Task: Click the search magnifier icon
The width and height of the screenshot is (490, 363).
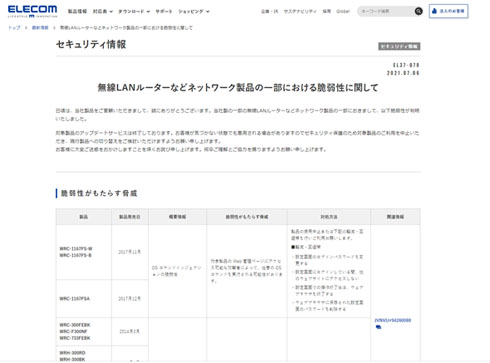Action: point(418,11)
